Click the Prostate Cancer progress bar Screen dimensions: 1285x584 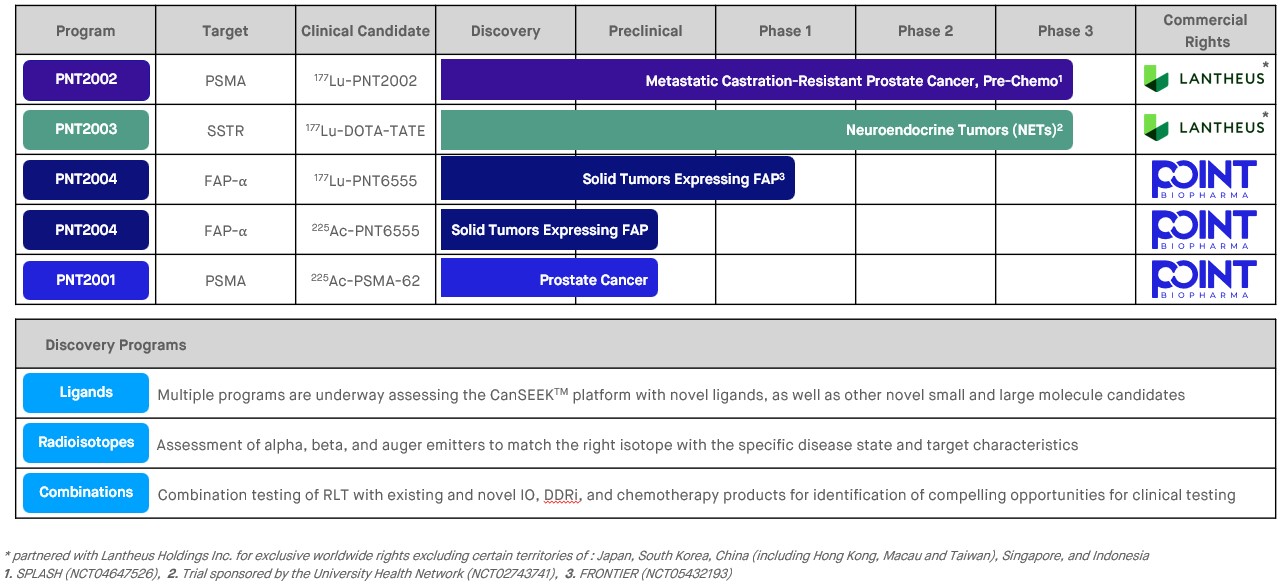549,280
